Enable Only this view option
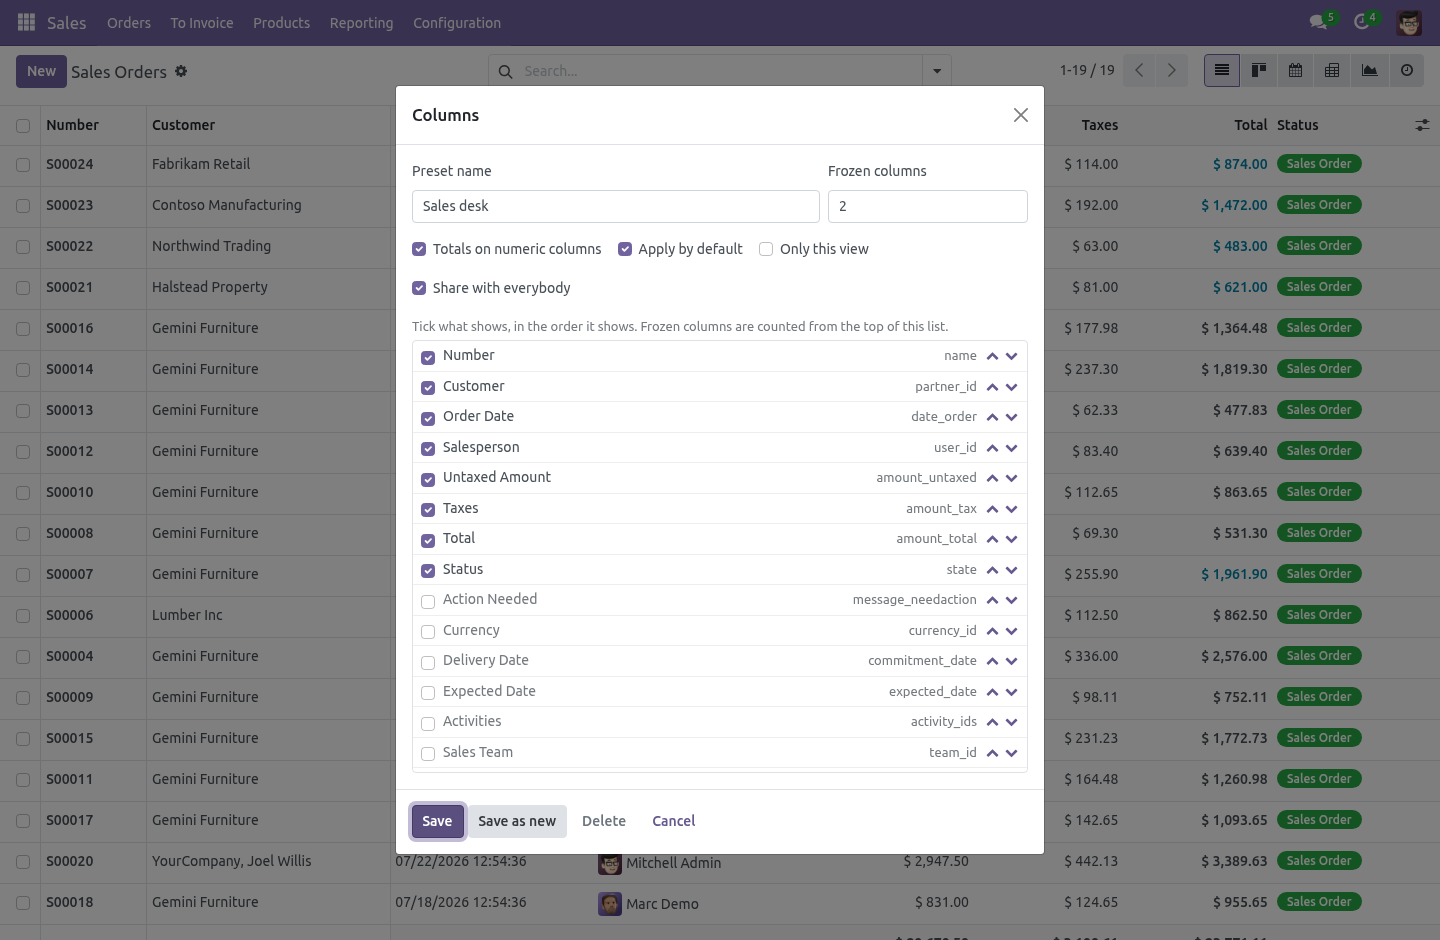 click(x=766, y=249)
